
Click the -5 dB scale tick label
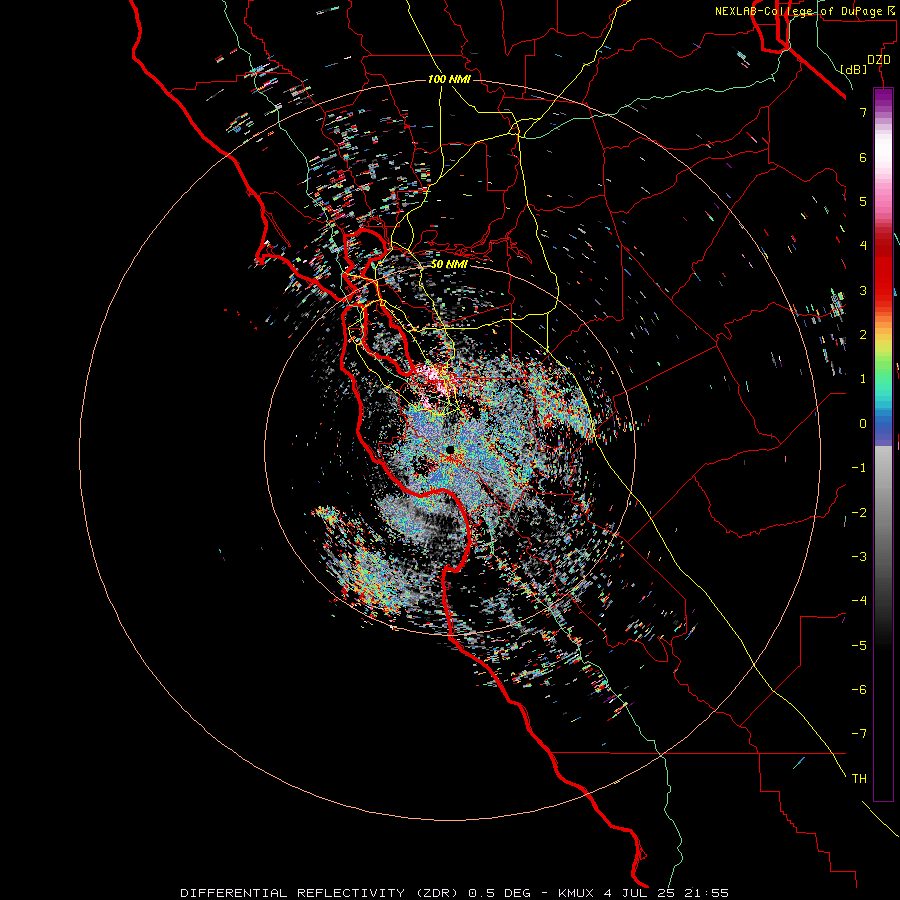click(859, 646)
